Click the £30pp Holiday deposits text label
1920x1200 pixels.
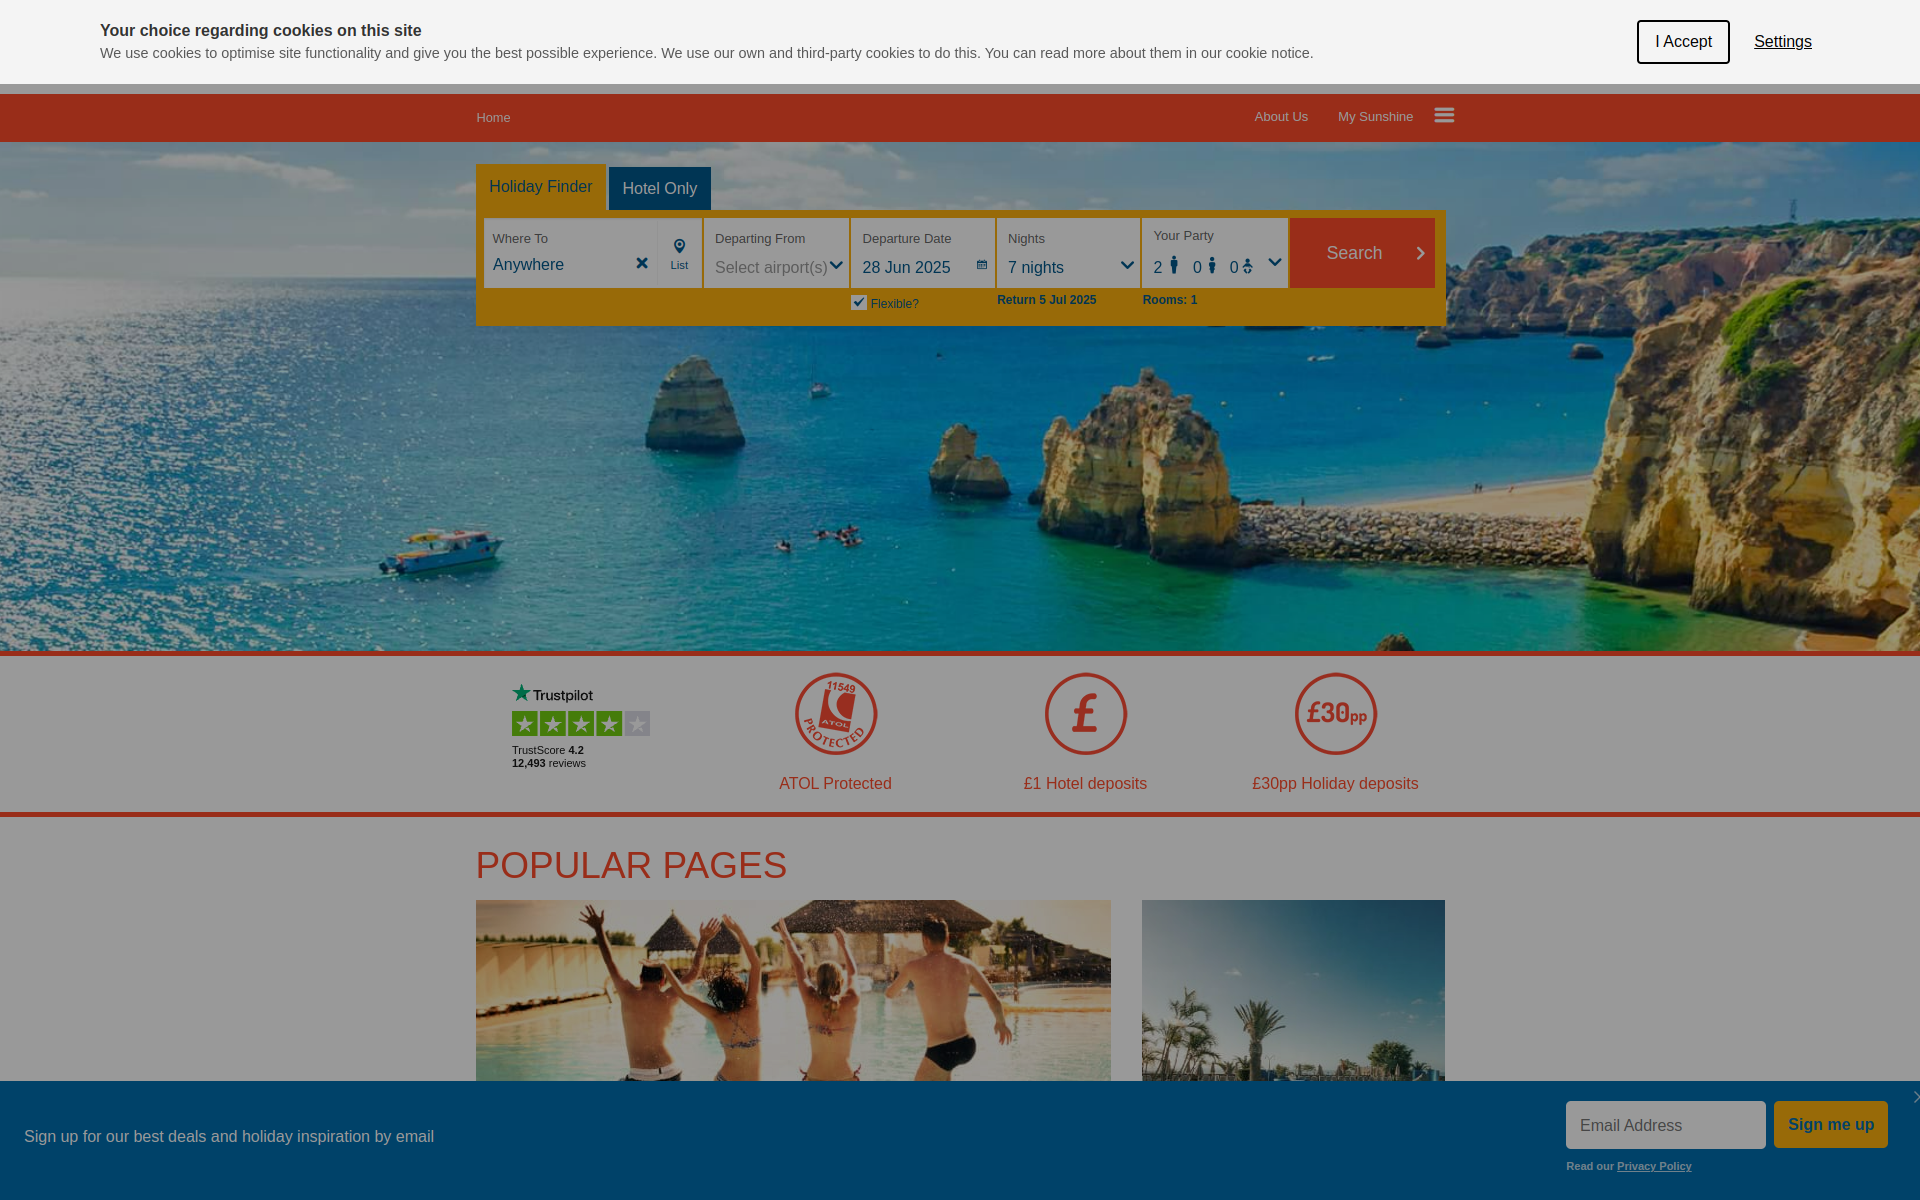1335,783
